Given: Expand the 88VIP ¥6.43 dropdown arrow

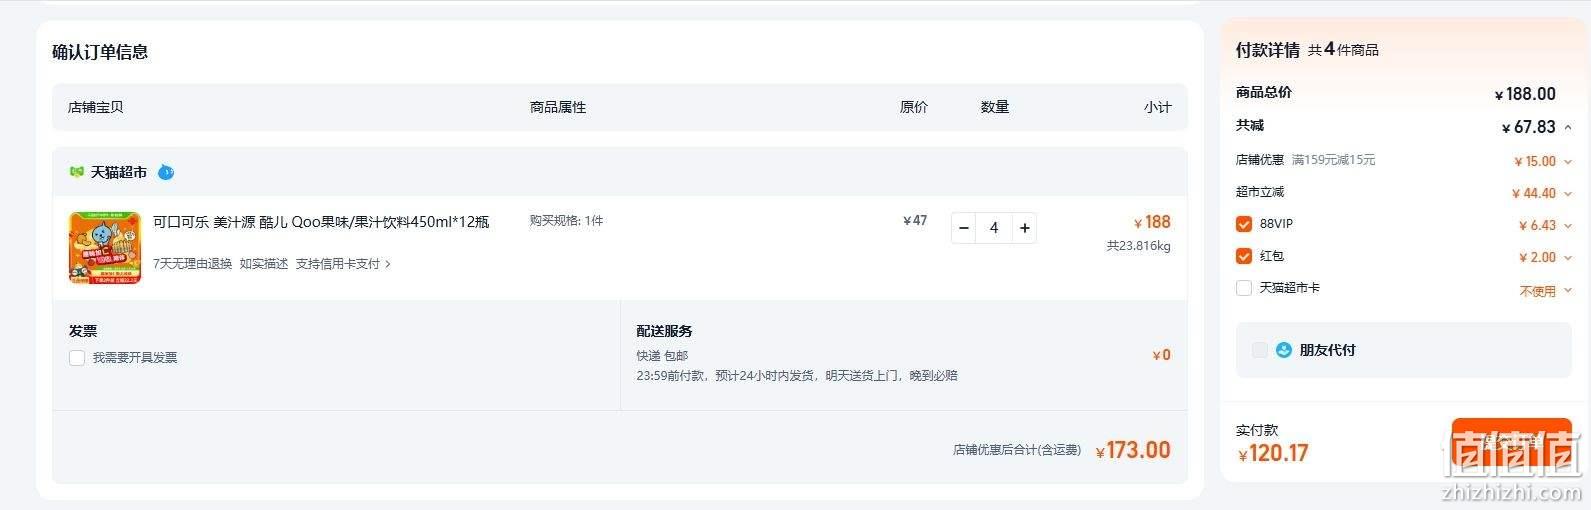Looking at the screenshot, I should coord(1568,225).
